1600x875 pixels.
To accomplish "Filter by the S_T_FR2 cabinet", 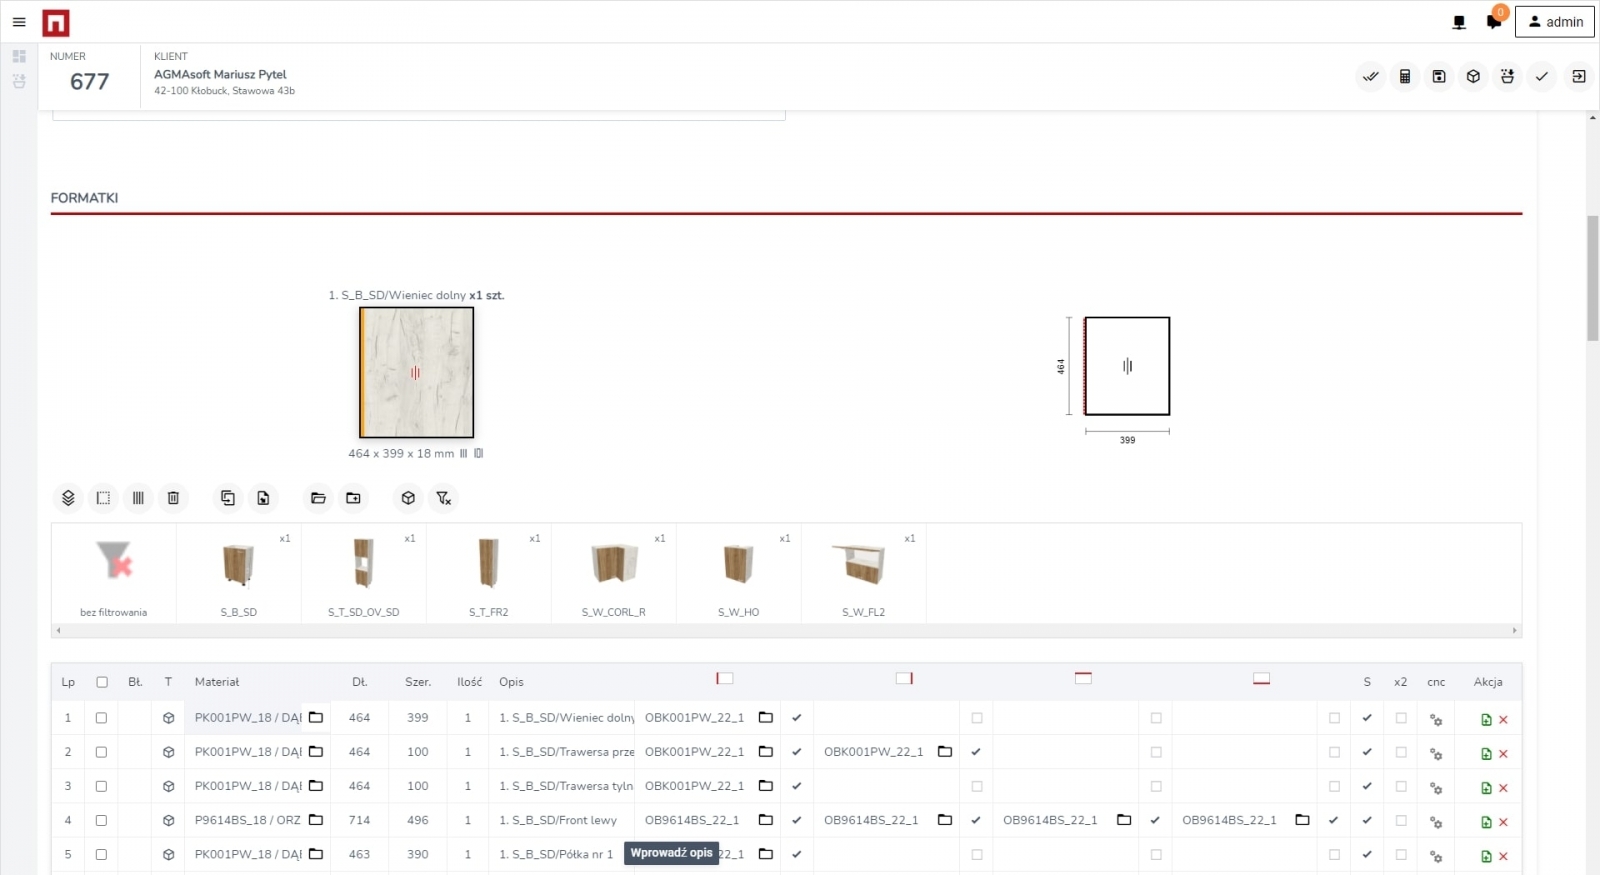I will pos(489,574).
